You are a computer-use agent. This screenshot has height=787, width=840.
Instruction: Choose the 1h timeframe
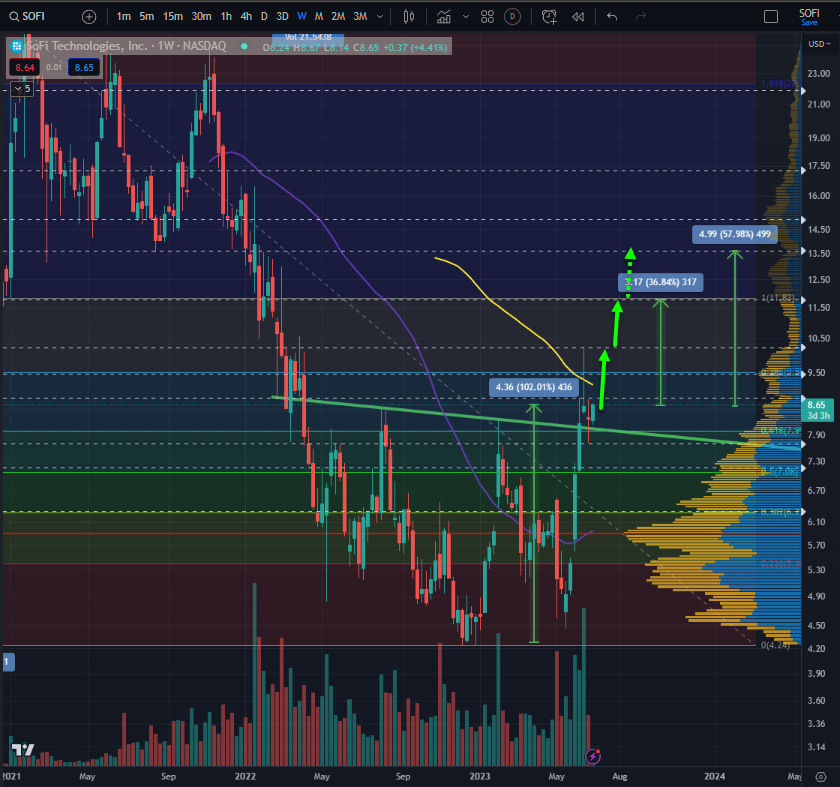point(226,17)
